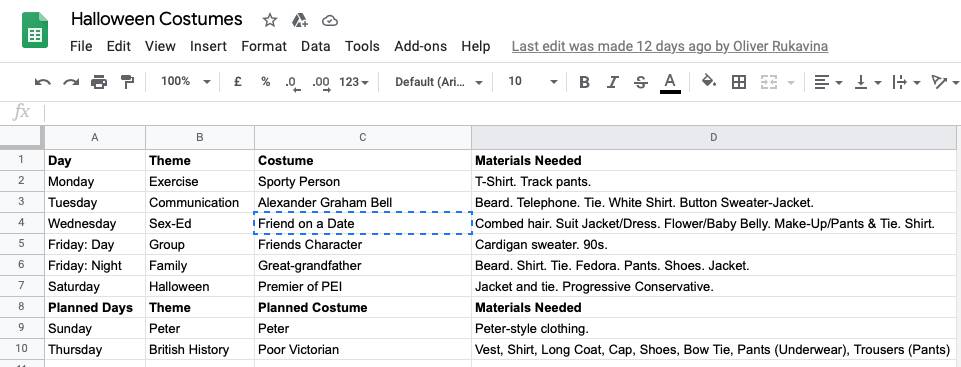Screen dimensions: 961x367
Task: Activate the paint format tool
Action: coord(127,81)
